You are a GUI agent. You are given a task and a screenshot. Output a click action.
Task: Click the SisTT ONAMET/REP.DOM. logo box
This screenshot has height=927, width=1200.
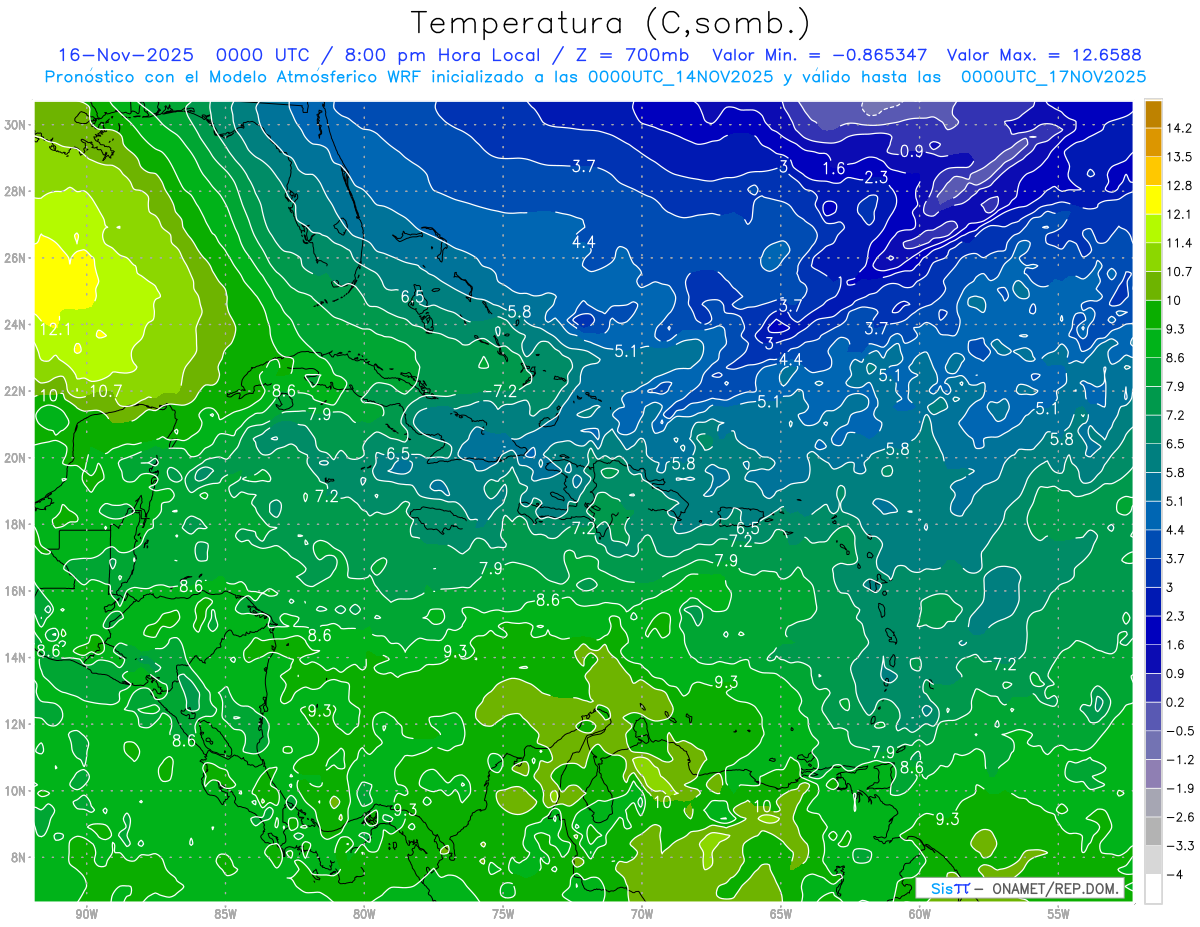[1020, 889]
